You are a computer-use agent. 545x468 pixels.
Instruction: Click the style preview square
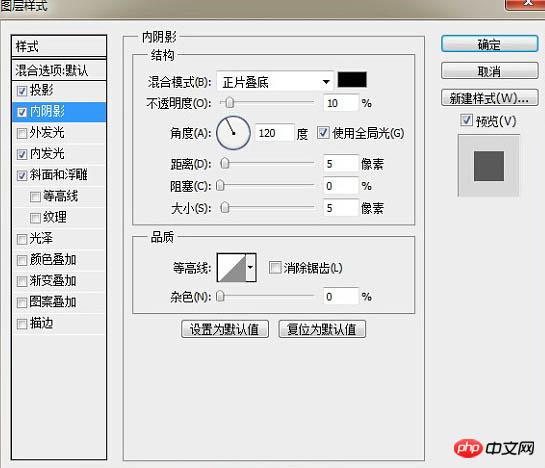[x=488, y=166]
